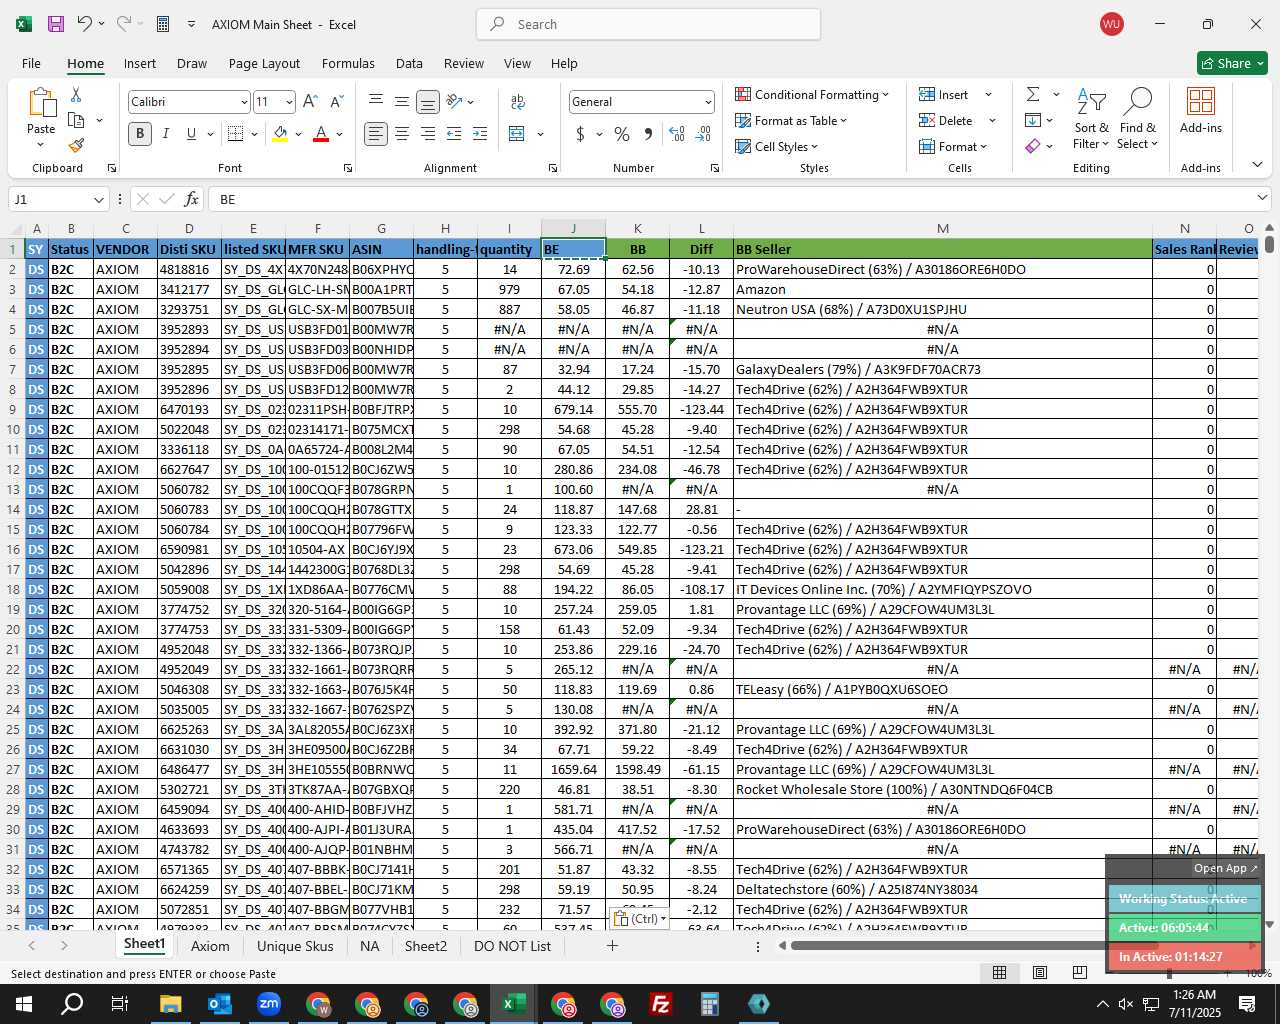
Task: Click the Insert Function fx icon
Action: (x=192, y=199)
